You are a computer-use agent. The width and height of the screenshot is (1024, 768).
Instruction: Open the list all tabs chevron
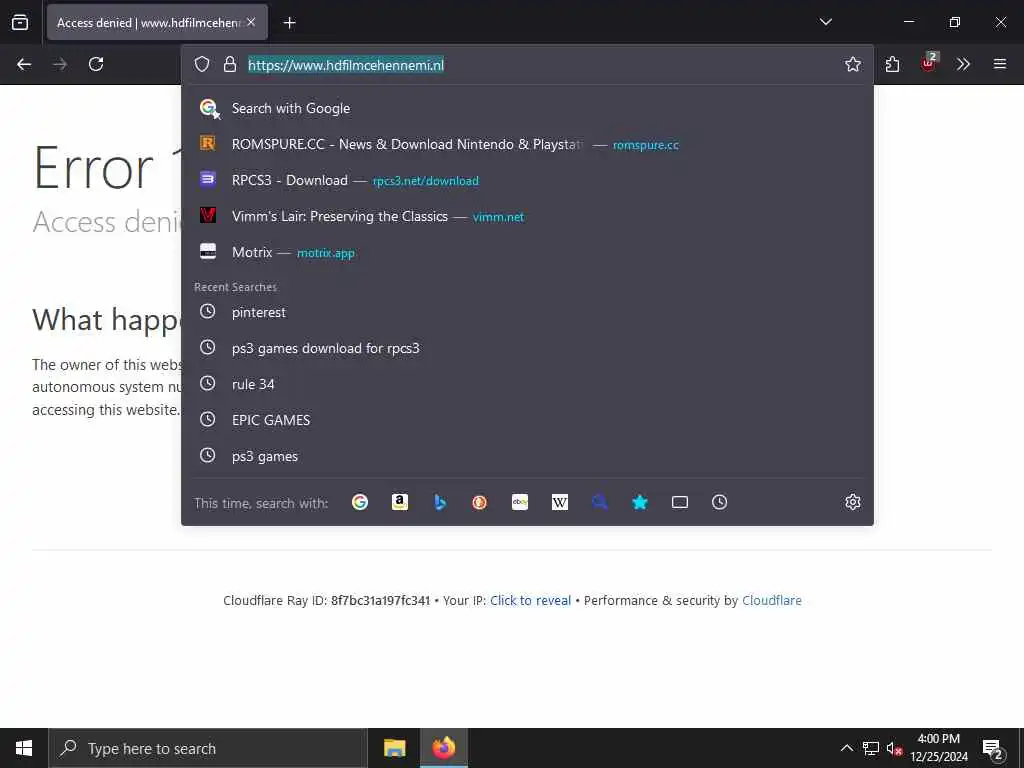825,22
